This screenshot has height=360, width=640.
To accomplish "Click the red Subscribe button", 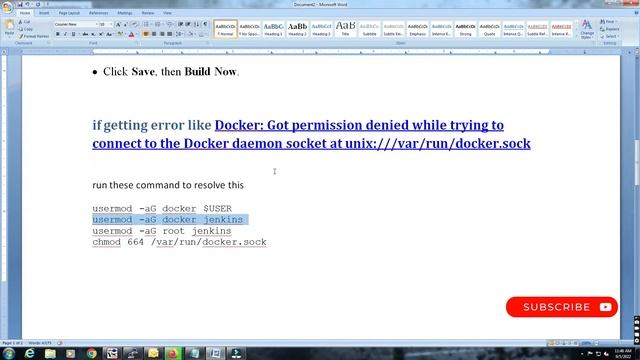I will pyautogui.click(x=562, y=307).
